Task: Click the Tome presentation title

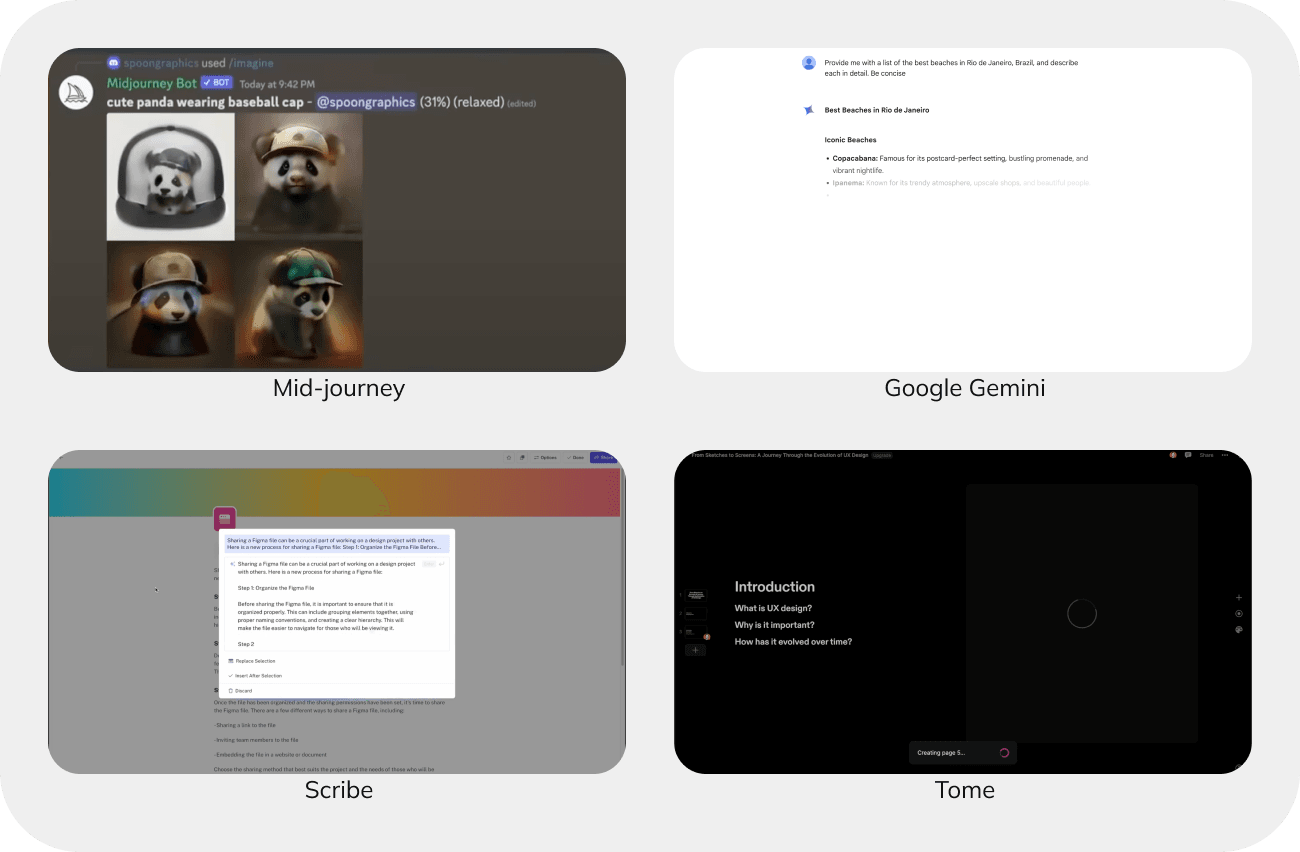Action: pyautogui.click(x=779, y=455)
